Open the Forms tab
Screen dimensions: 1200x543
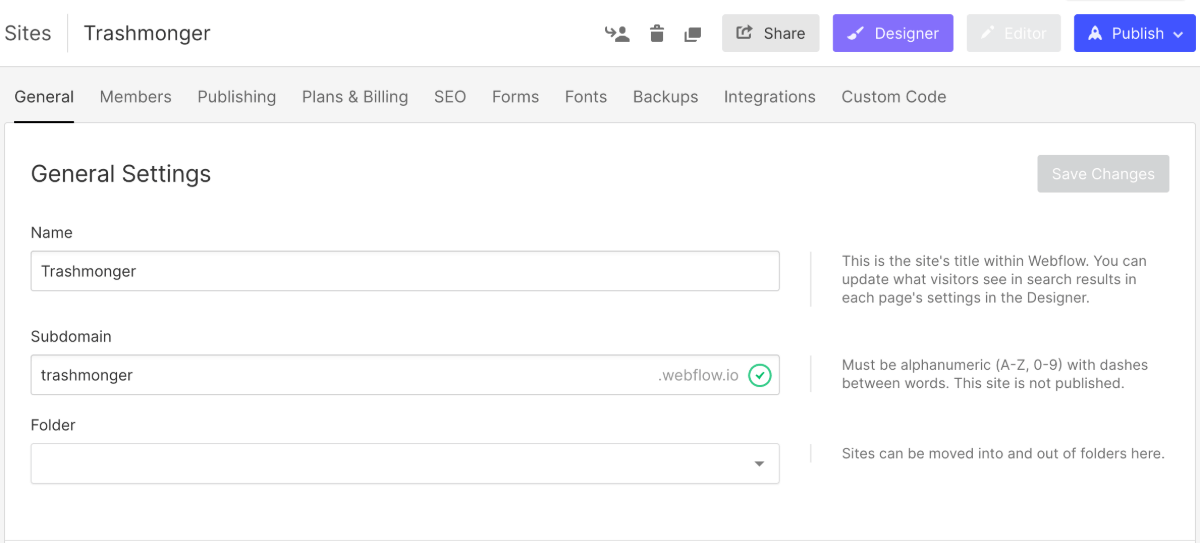tap(515, 97)
